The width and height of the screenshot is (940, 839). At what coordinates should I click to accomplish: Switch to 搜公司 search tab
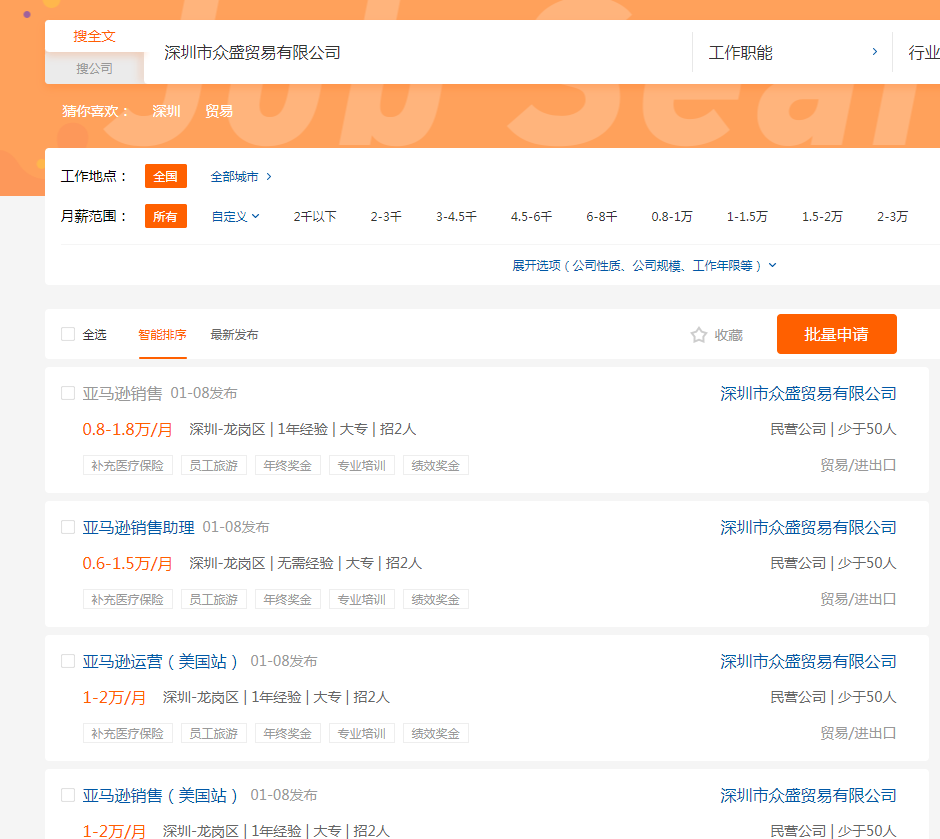pyautogui.click(x=95, y=68)
